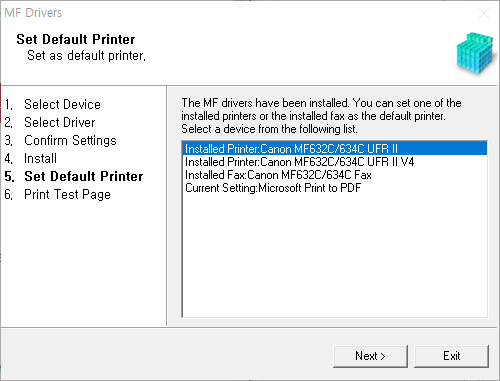Click step 2 Select Driver
Screen dimensions: 500x381
(50, 122)
